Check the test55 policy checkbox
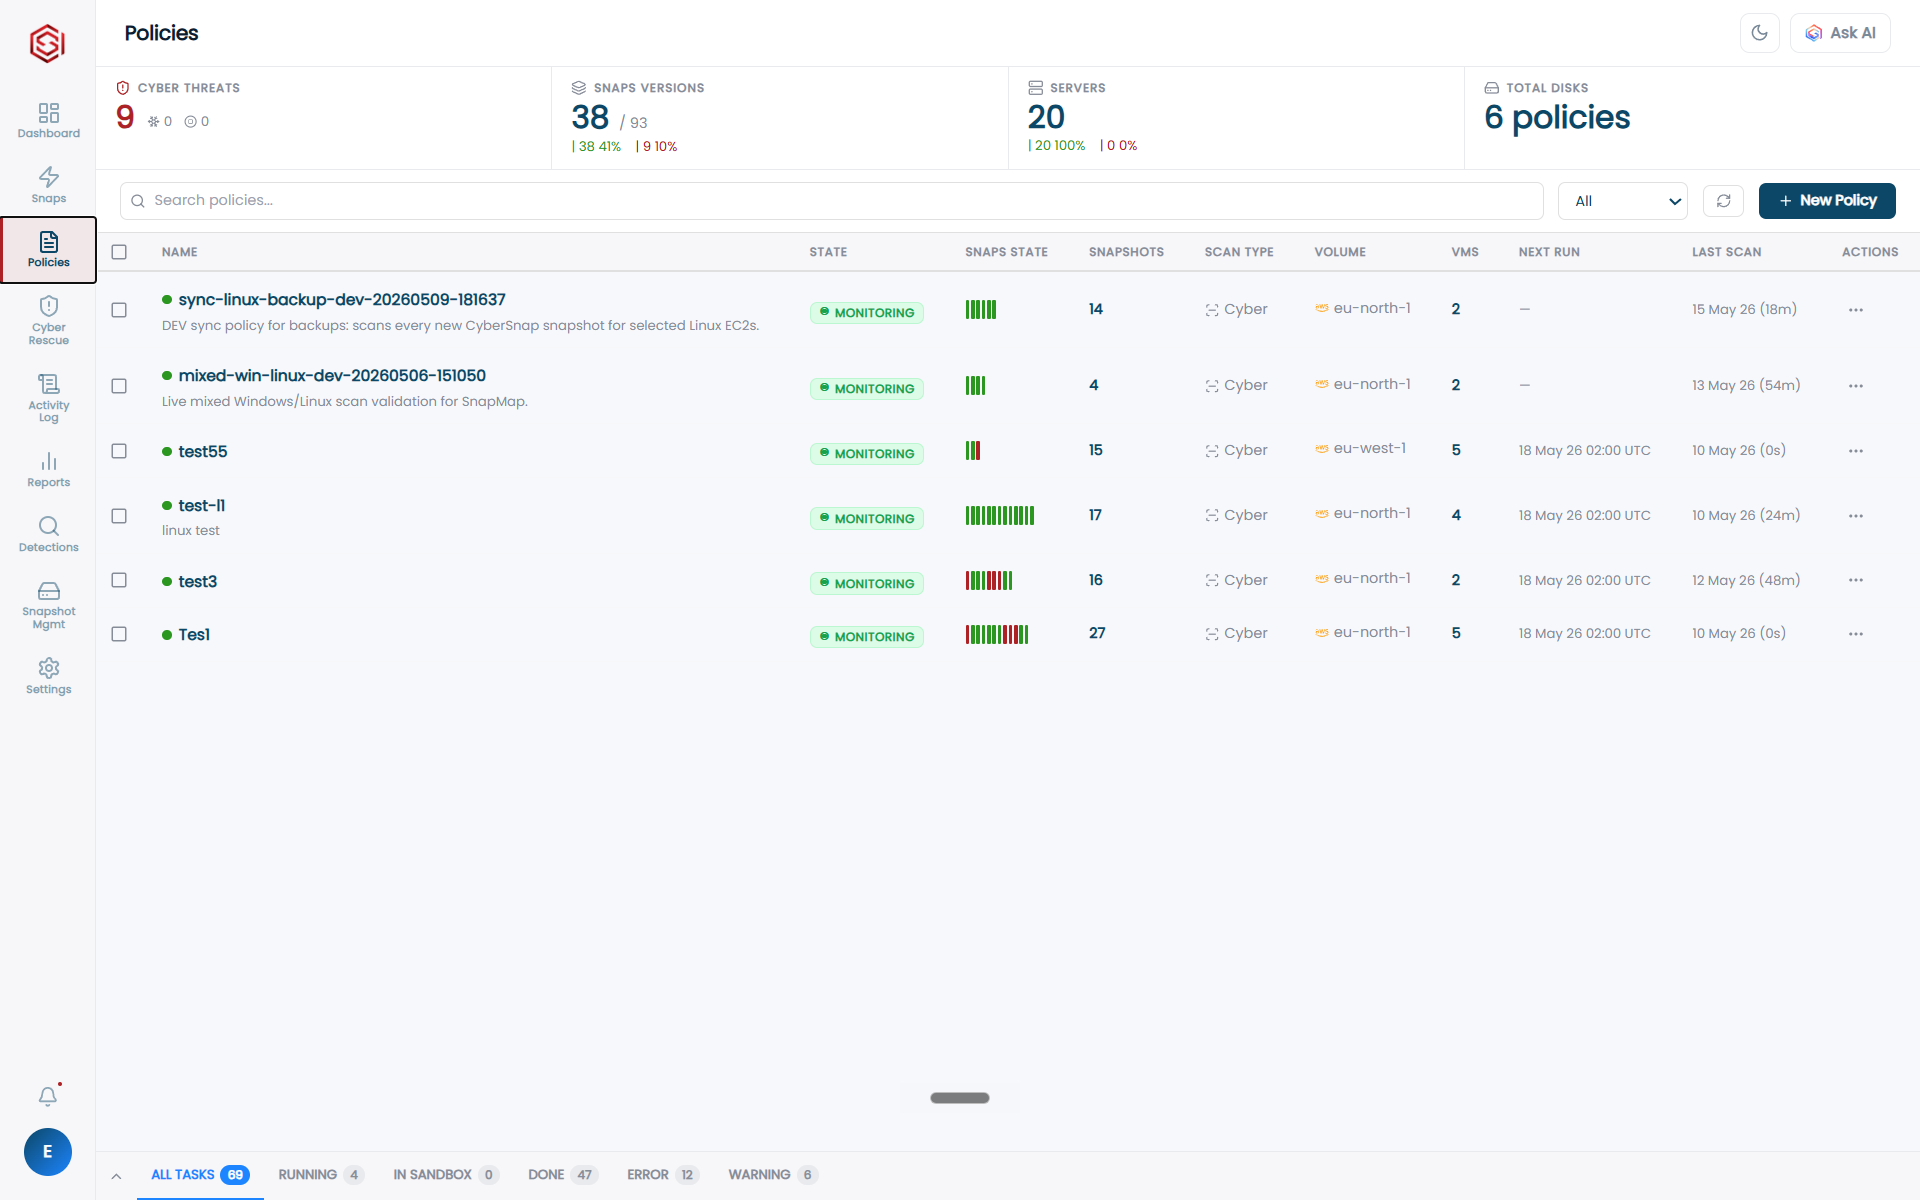1920x1200 pixels. (119, 451)
